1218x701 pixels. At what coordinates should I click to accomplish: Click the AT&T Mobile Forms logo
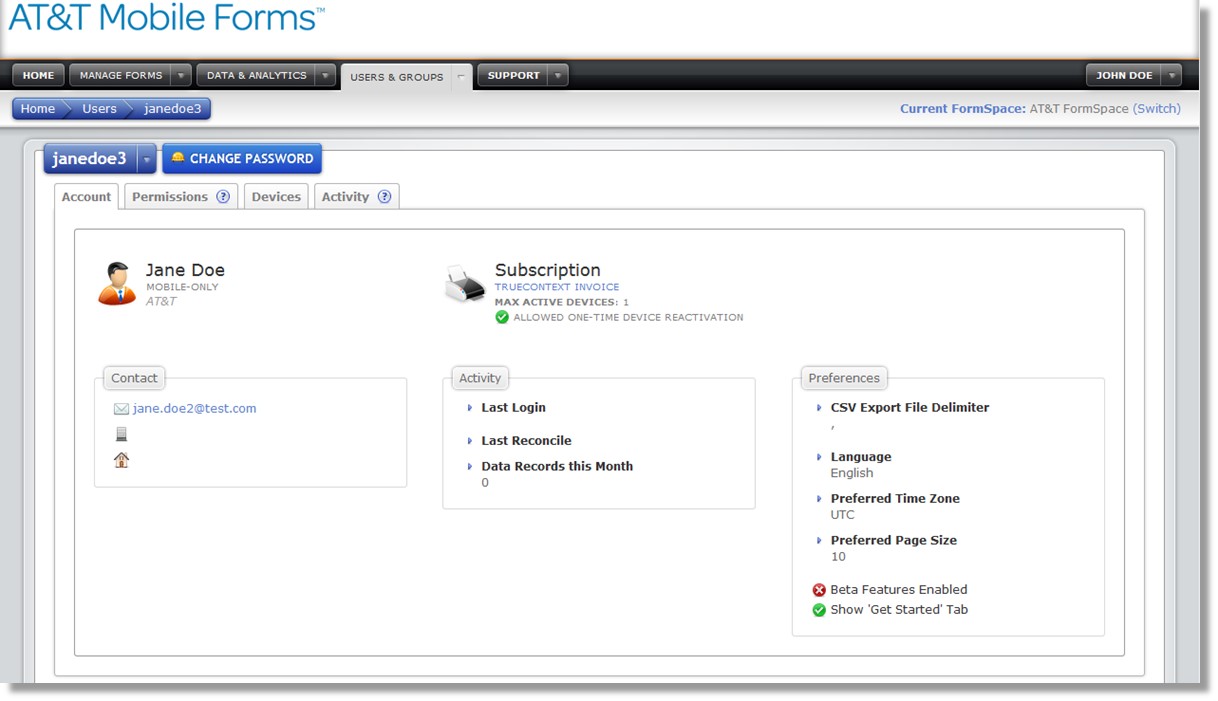coord(166,18)
